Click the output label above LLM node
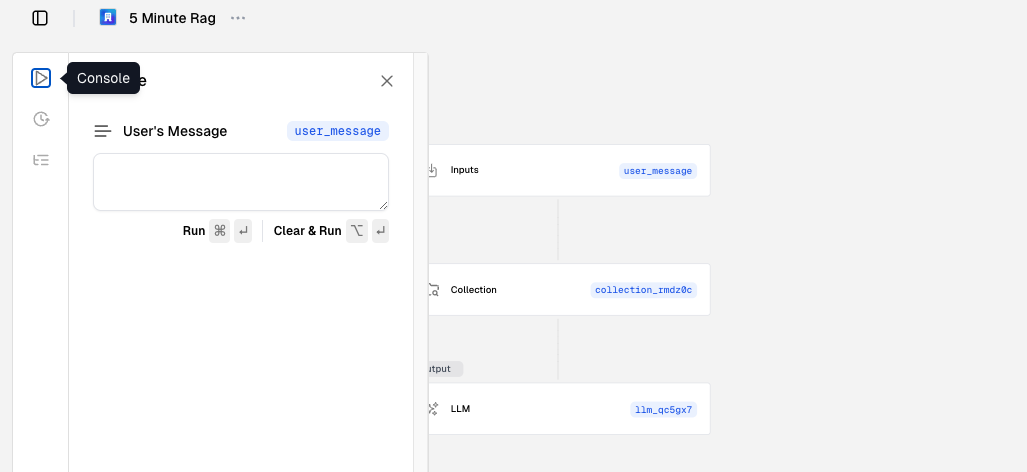 tap(441, 369)
